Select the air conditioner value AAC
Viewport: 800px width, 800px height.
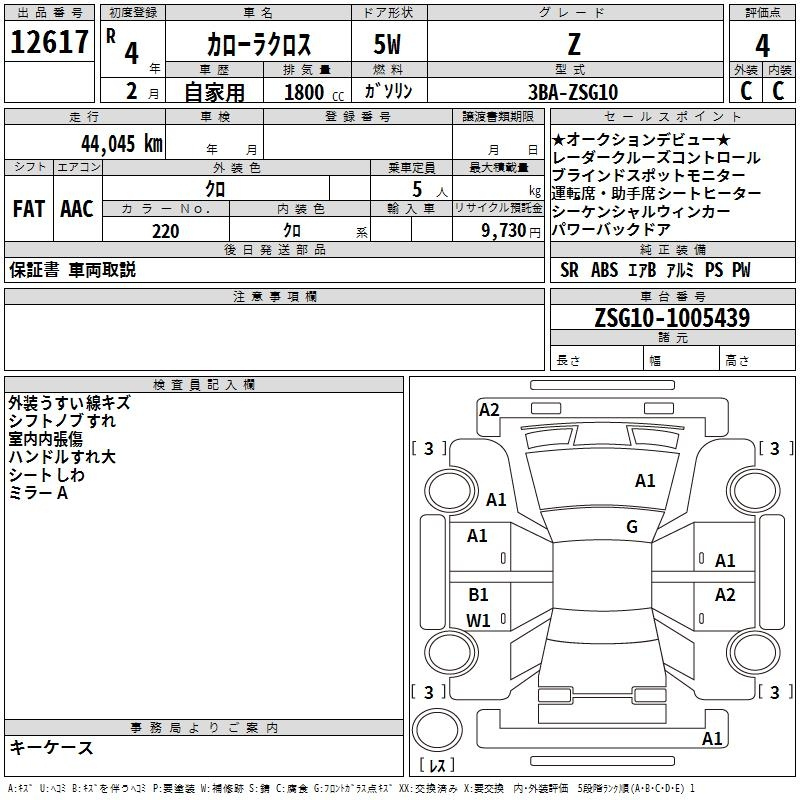point(77,209)
